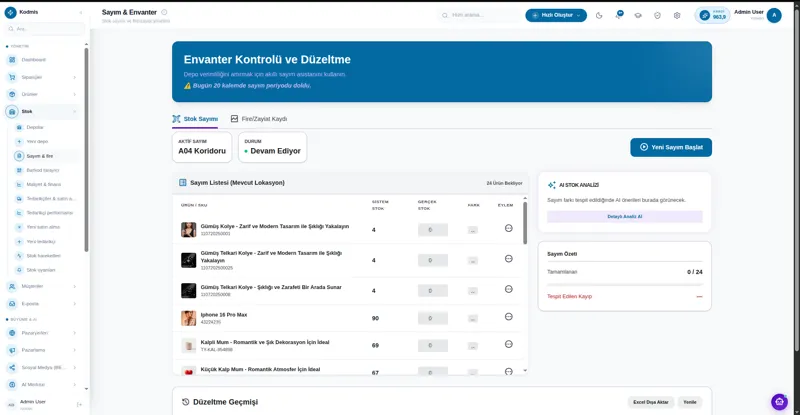The image size is (800, 415).
Task: Open the chat assistant bubble
Action: [x=779, y=402]
